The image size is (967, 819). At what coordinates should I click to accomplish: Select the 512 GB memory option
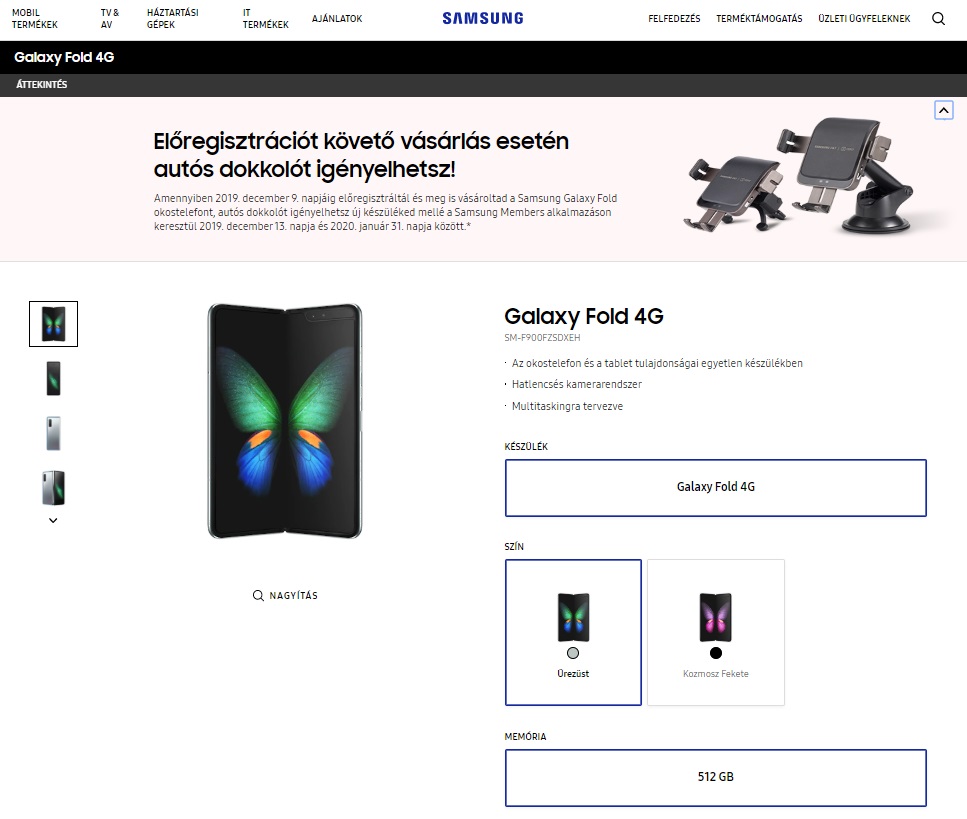715,777
